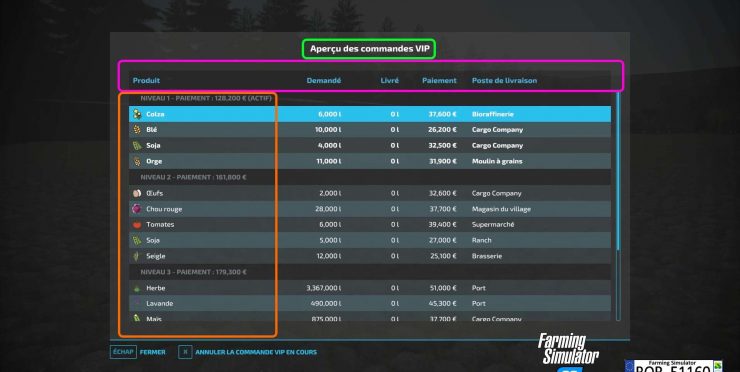The image size is (740, 372).
Task: Select the Lavande order row
Action: pyautogui.click(x=370, y=304)
